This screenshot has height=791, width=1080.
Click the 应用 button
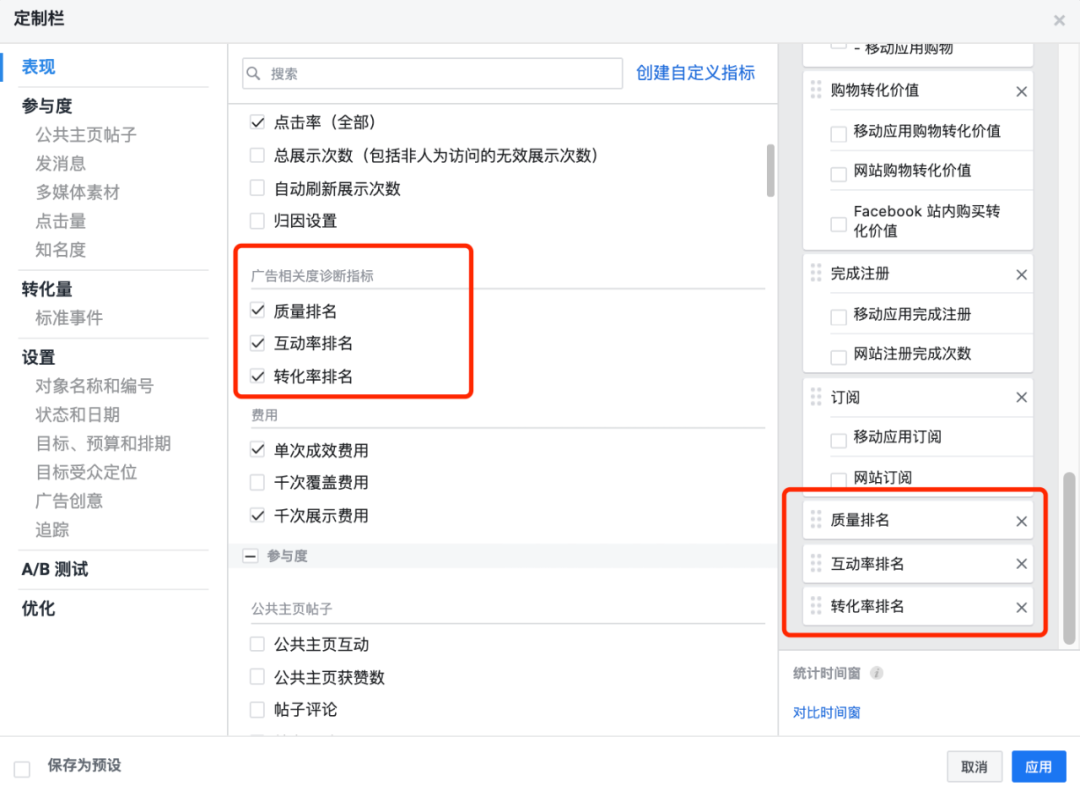pos(1038,767)
